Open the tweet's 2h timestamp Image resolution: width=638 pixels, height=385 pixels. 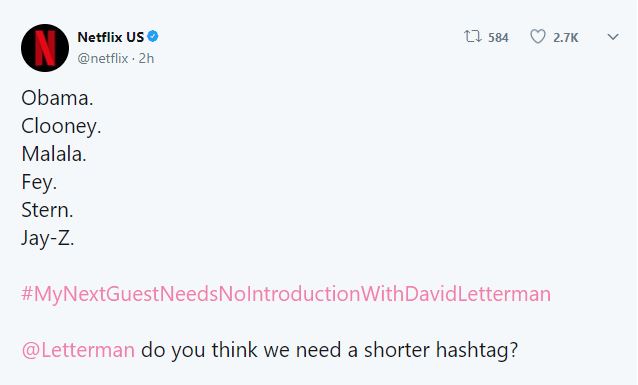(x=146, y=59)
